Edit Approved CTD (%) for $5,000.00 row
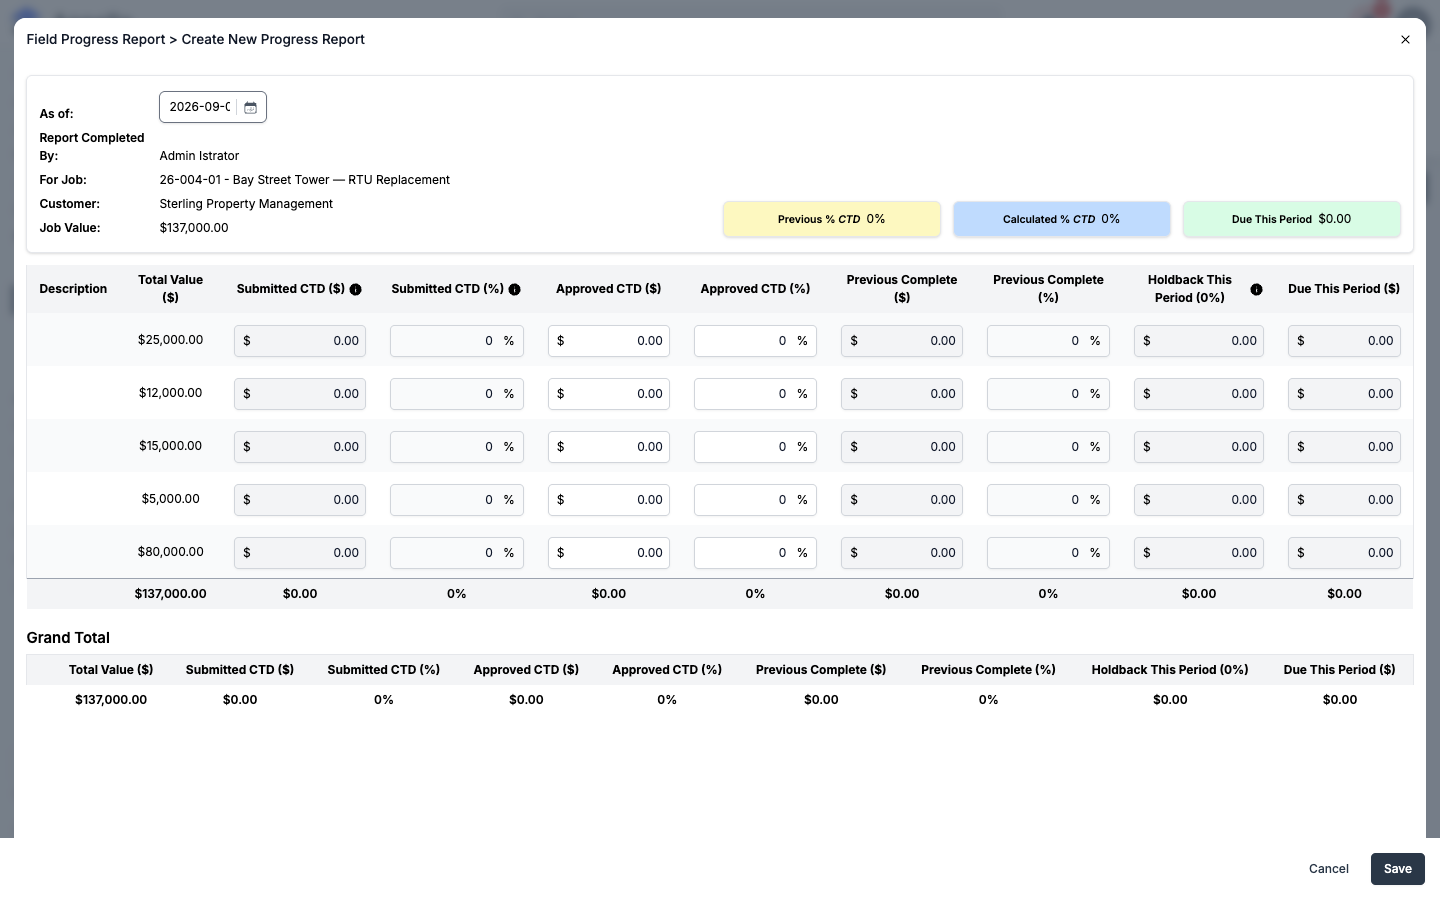Screen dimensions: 1440x918 755,500
